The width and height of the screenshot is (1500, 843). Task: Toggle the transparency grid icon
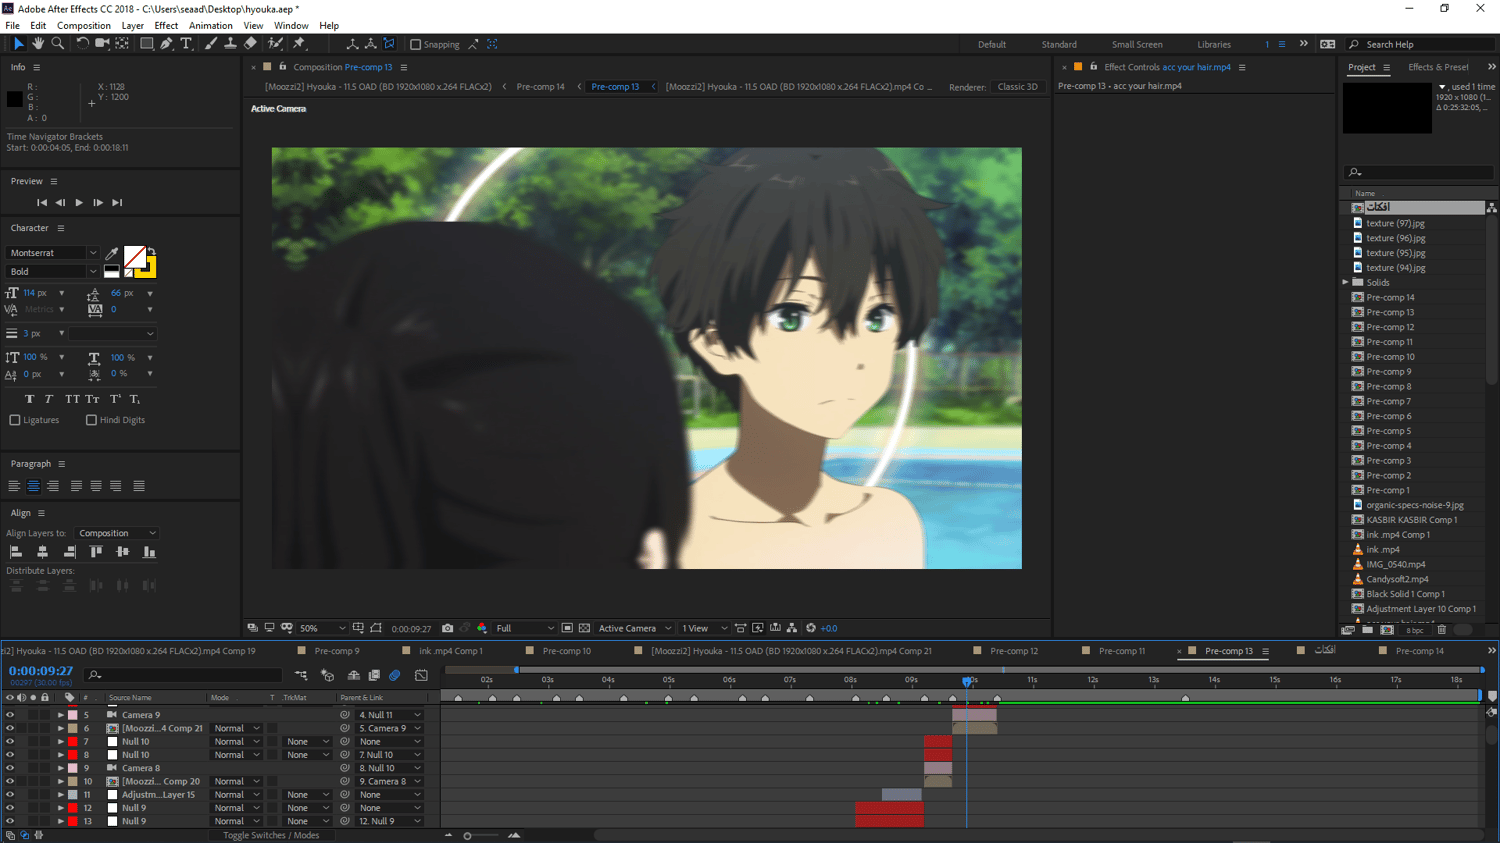(x=584, y=629)
